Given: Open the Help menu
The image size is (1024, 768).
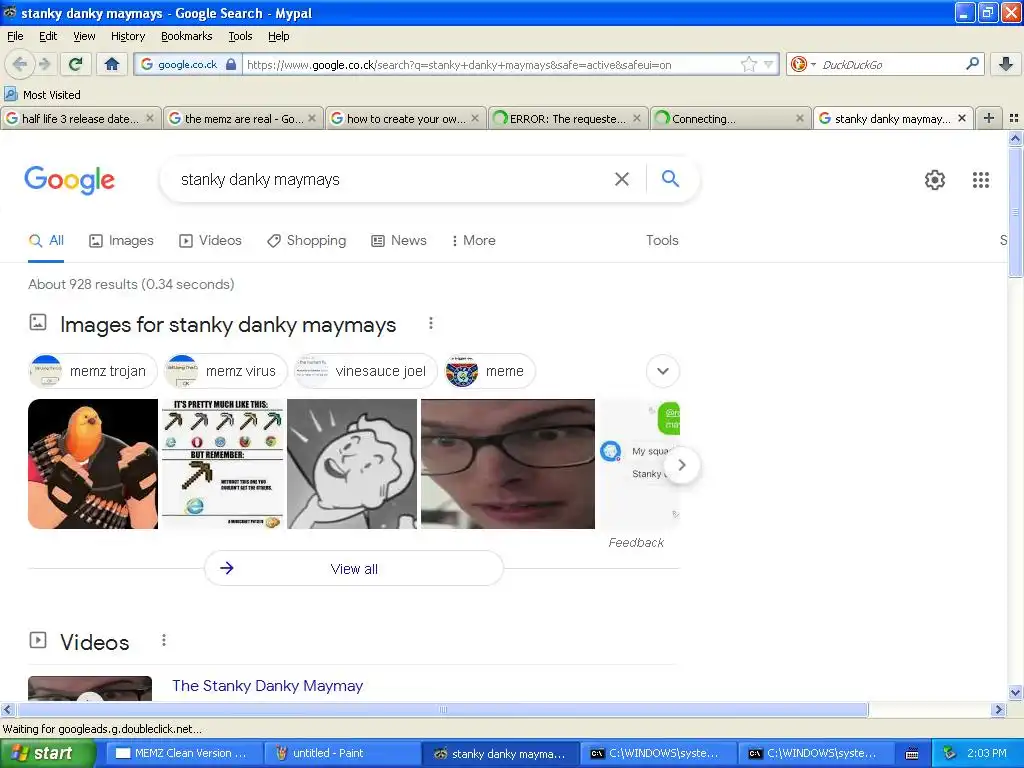Looking at the screenshot, I should 278,36.
